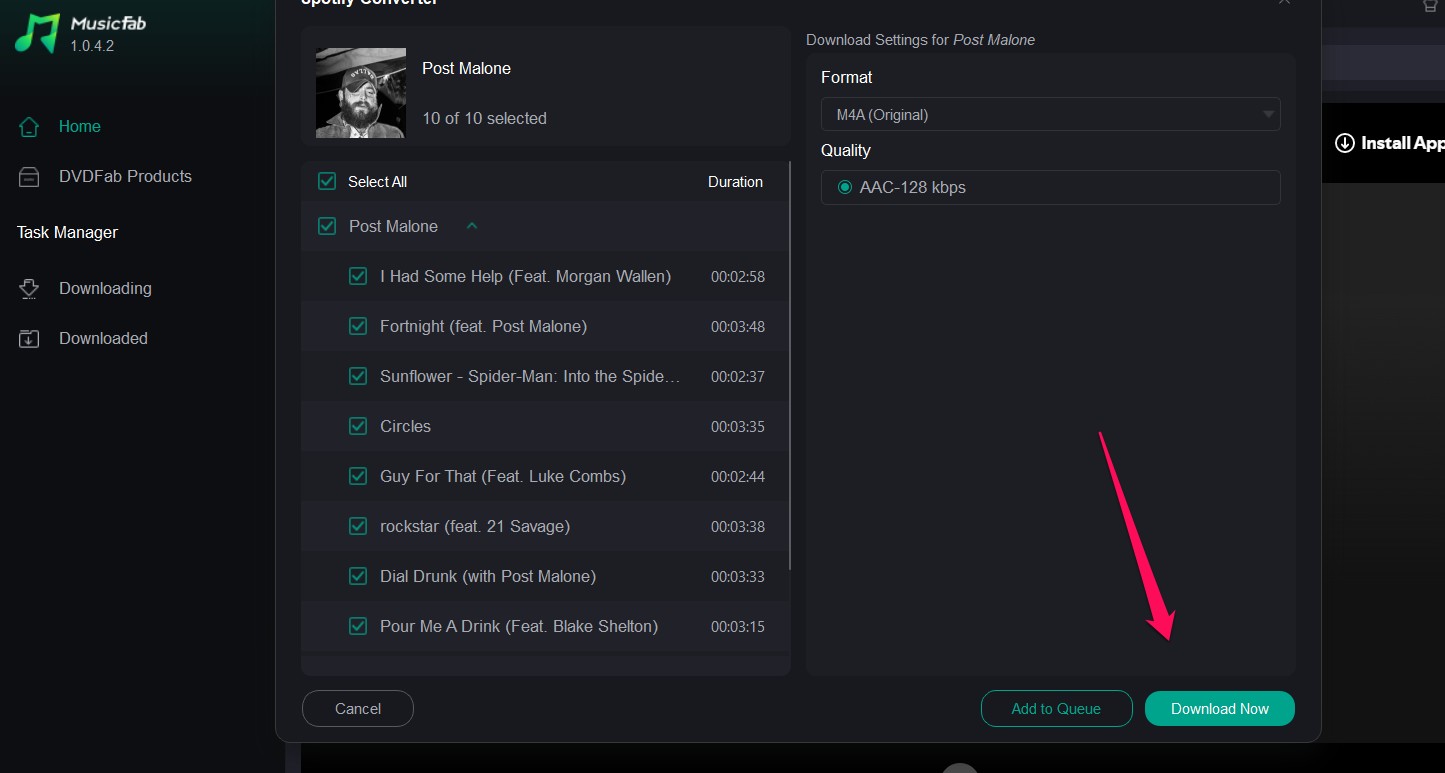This screenshot has height=773, width=1445.
Task: Uncheck the Circles track checkbox
Action: point(358,426)
